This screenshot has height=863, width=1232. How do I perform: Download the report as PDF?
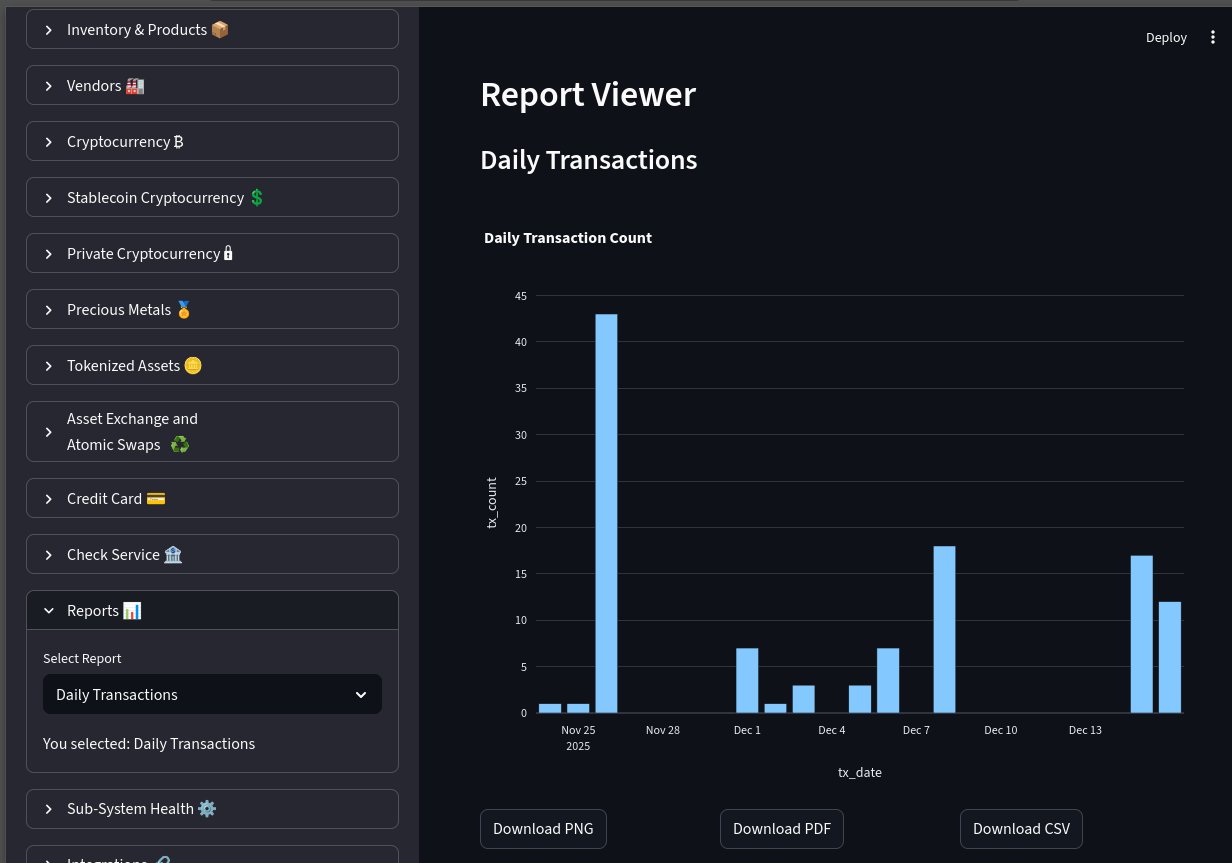click(782, 828)
